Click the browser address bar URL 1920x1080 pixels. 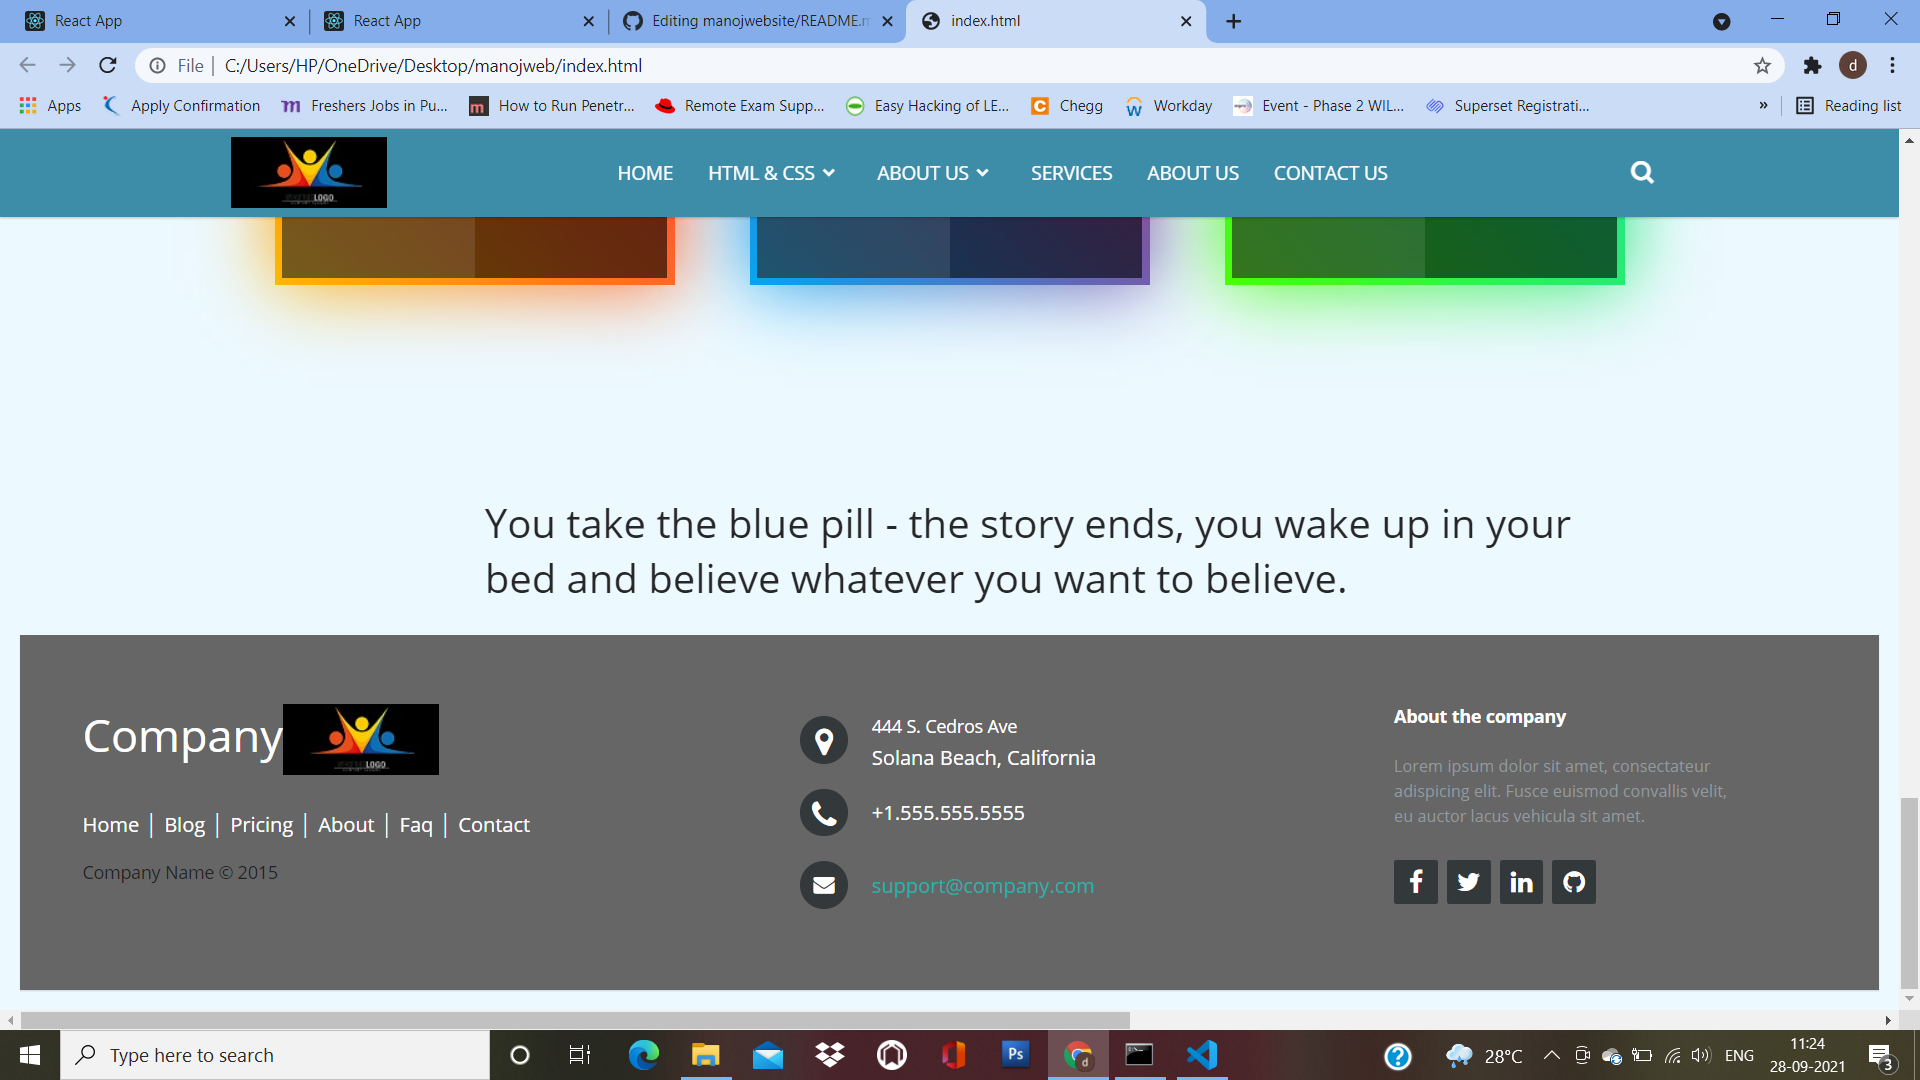[x=433, y=66]
